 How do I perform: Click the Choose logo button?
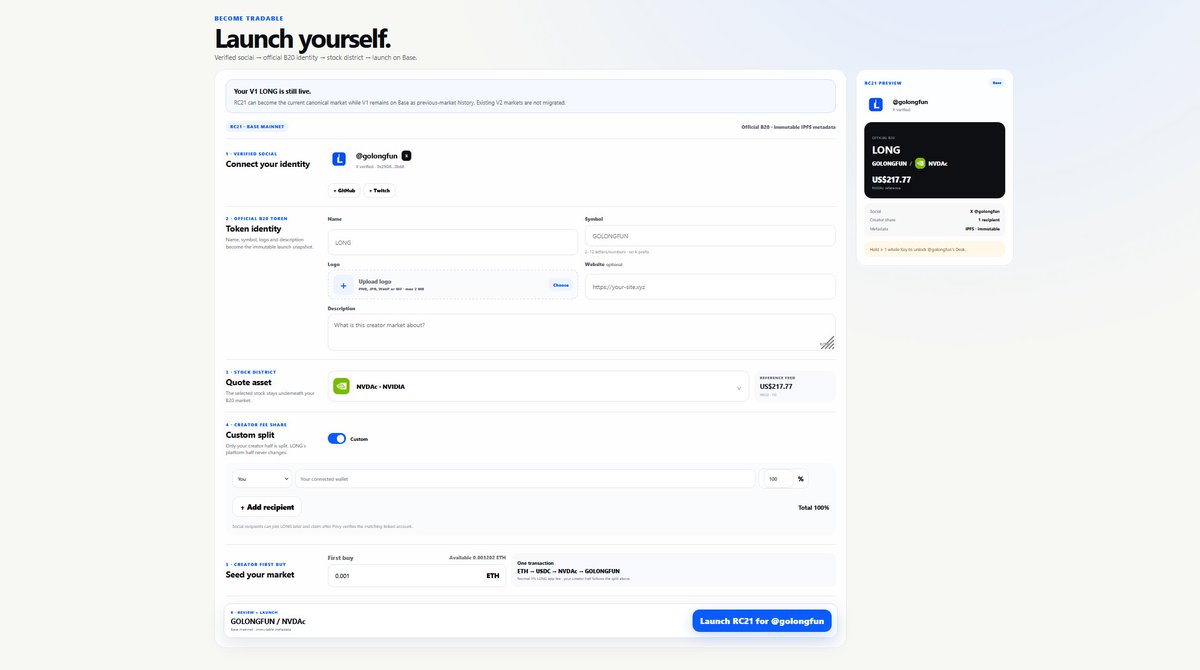click(x=561, y=285)
